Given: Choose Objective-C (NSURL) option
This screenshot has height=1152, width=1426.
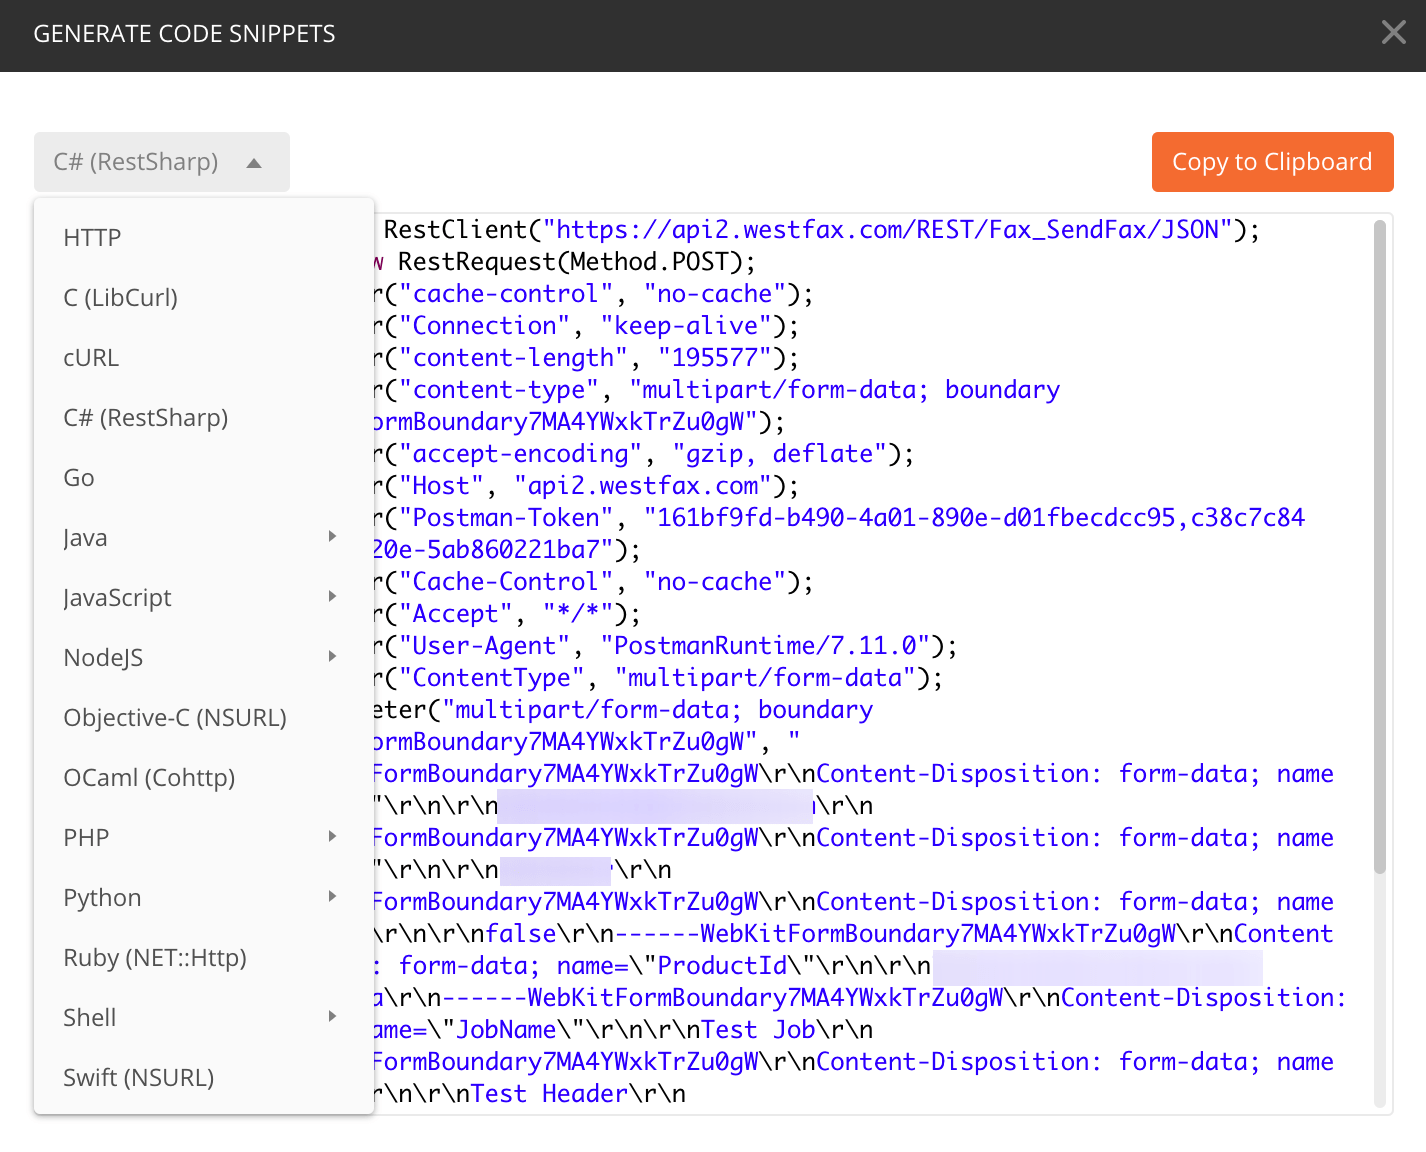Looking at the screenshot, I should tap(175, 718).
